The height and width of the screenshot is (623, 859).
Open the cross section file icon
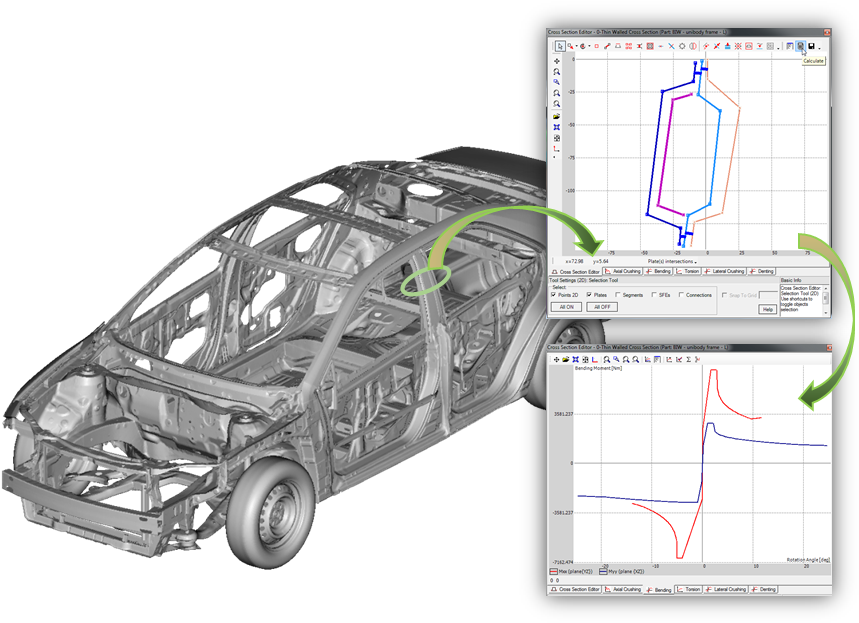(566, 359)
